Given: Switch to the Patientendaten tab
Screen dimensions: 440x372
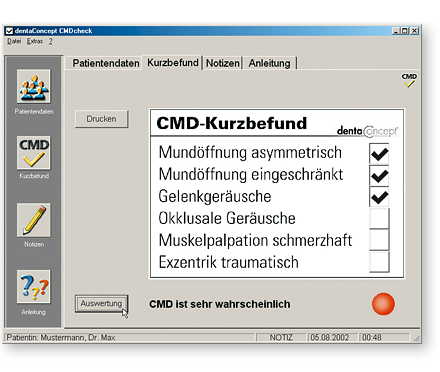Looking at the screenshot, I should (106, 63).
